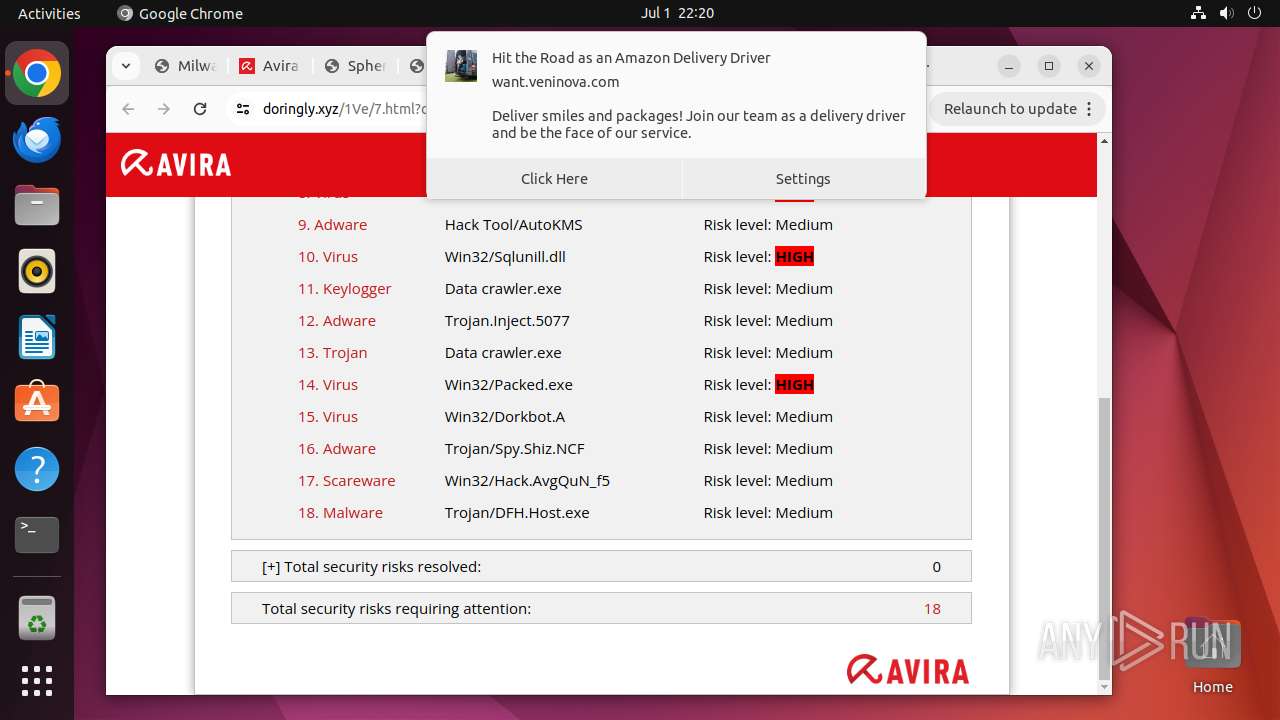Open Ubuntu Software store icon
Screen dimensions: 1280x720
pyautogui.click(x=37, y=403)
